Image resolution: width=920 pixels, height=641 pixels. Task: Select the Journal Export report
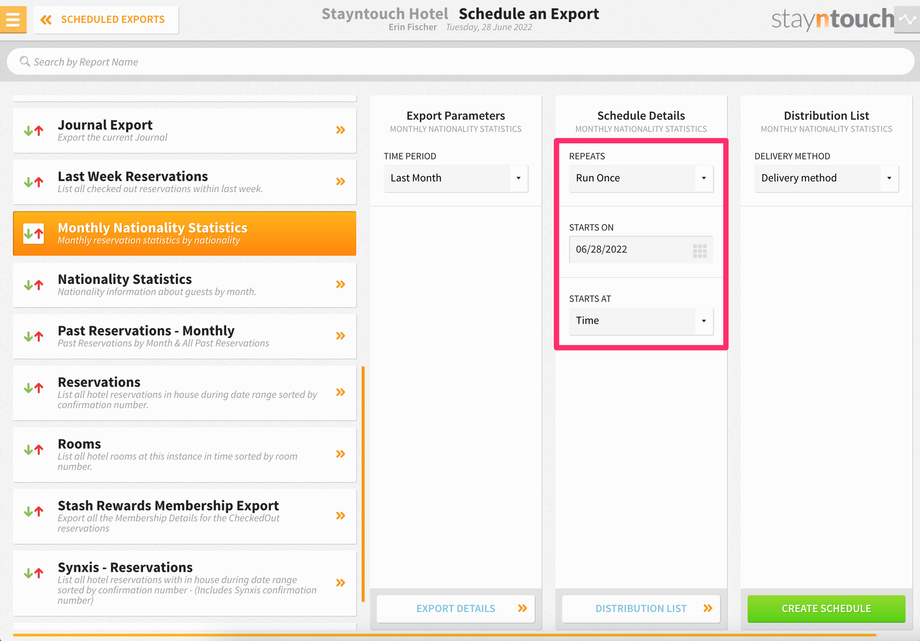[184, 130]
